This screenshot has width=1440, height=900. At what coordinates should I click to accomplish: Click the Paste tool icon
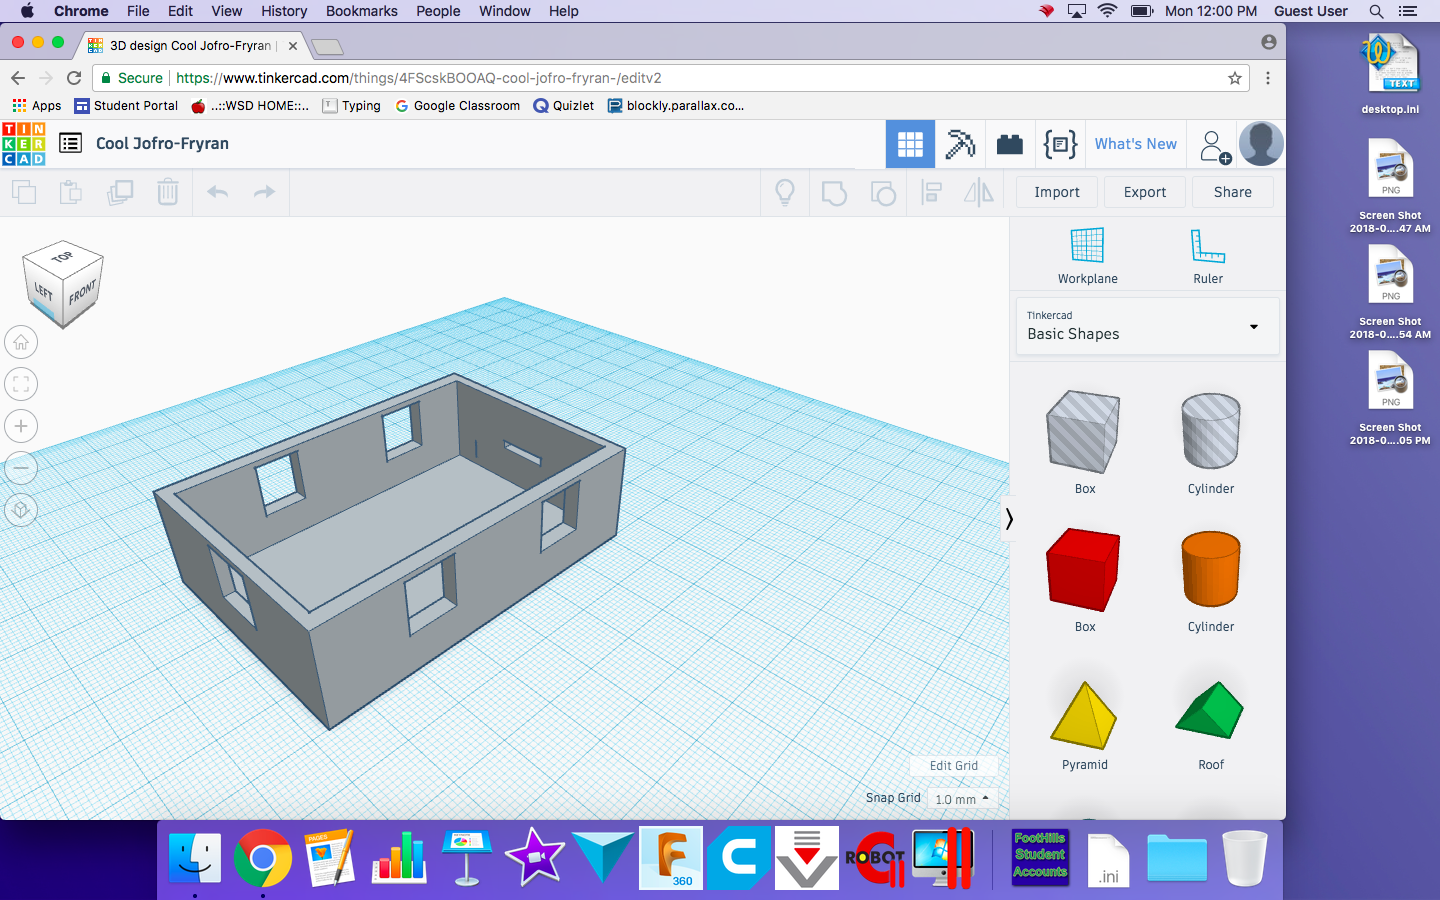(x=71, y=192)
